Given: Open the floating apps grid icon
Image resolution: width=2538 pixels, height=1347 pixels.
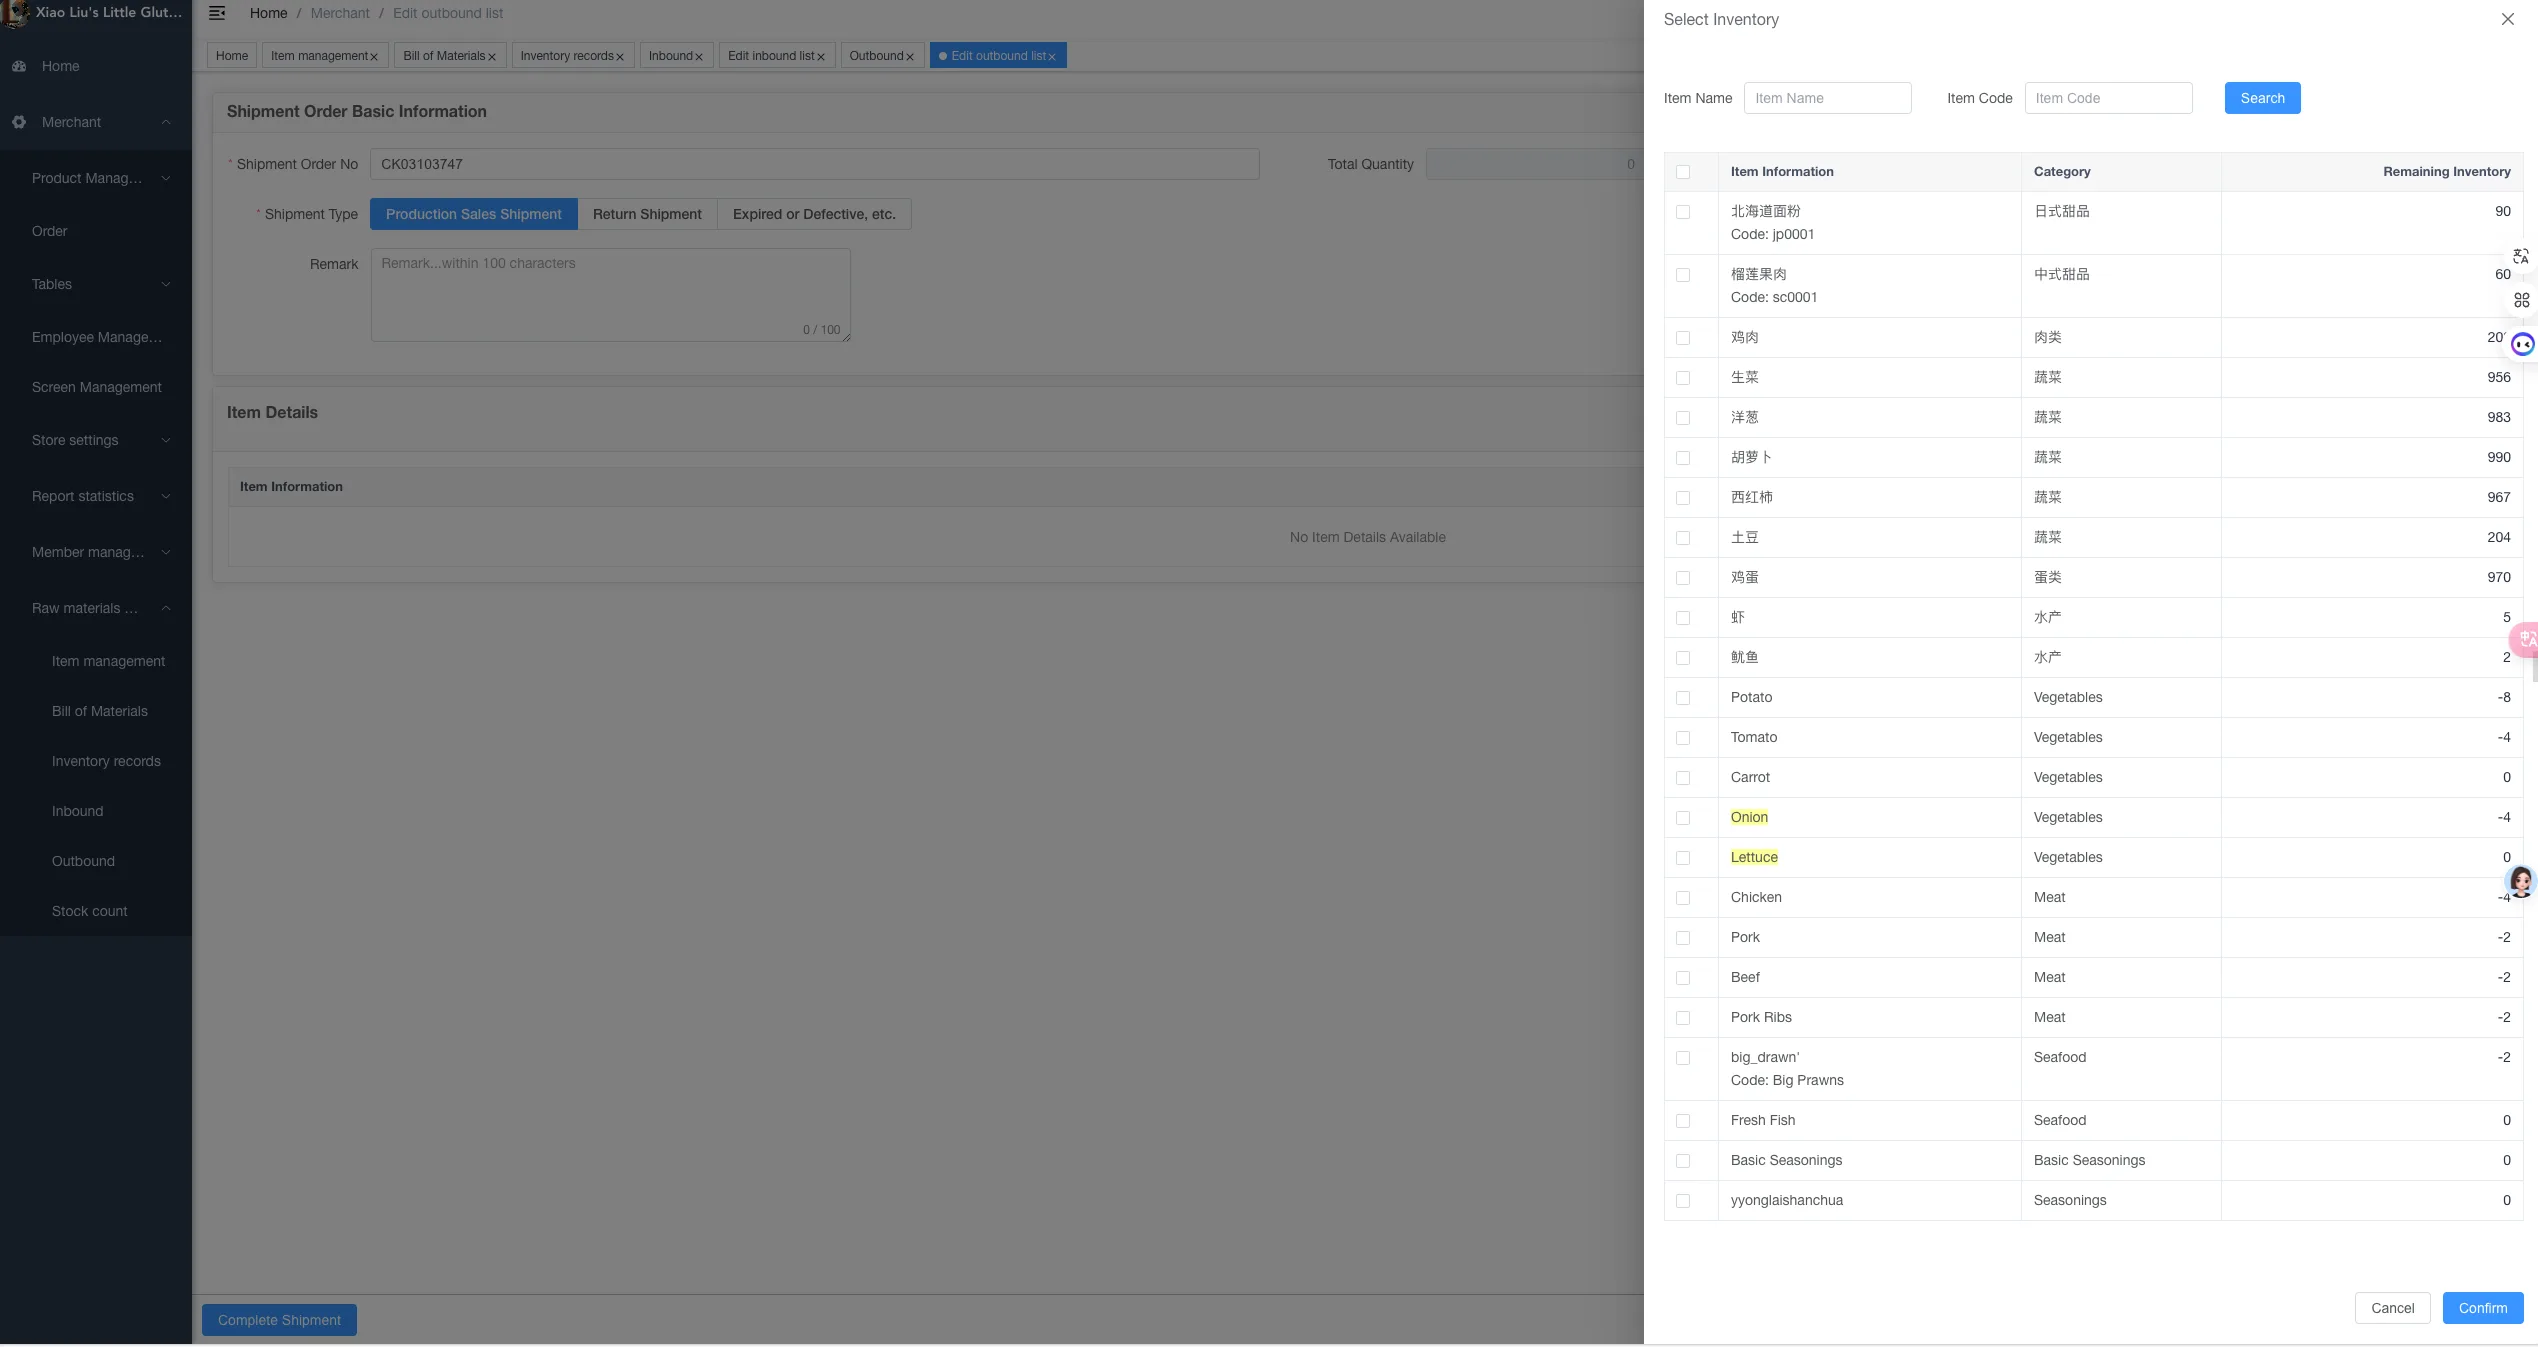Looking at the screenshot, I should [x=2521, y=300].
